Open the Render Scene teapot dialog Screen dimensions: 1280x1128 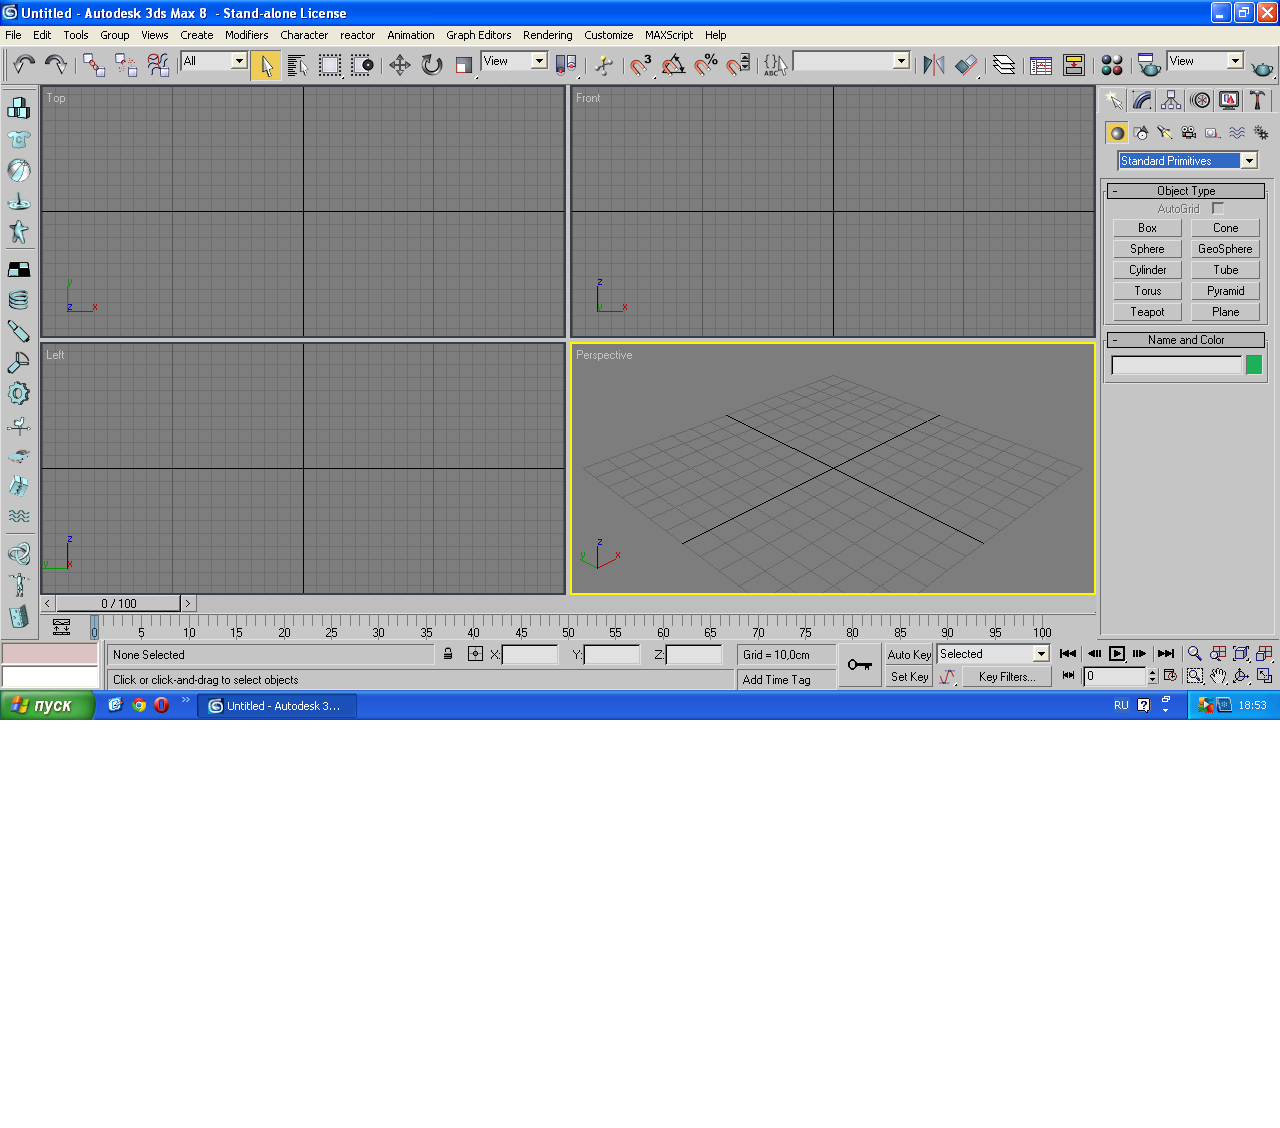(1149, 65)
